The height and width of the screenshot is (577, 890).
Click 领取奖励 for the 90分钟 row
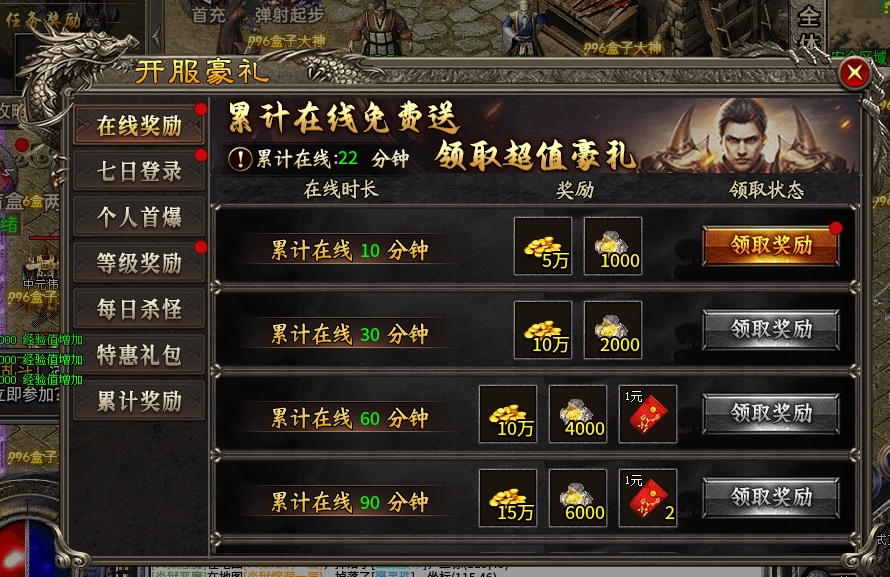pyautogui.click(x=771, y=497)
